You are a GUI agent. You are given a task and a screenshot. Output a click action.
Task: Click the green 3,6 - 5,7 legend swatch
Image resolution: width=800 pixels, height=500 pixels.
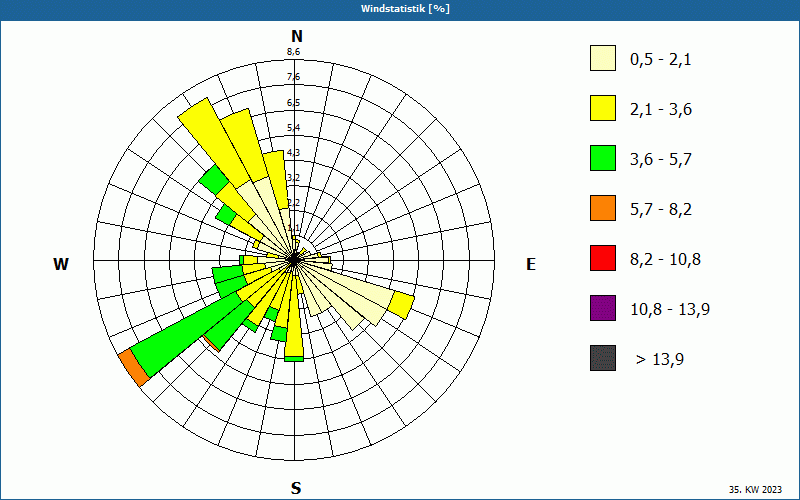tap(603, 158)
